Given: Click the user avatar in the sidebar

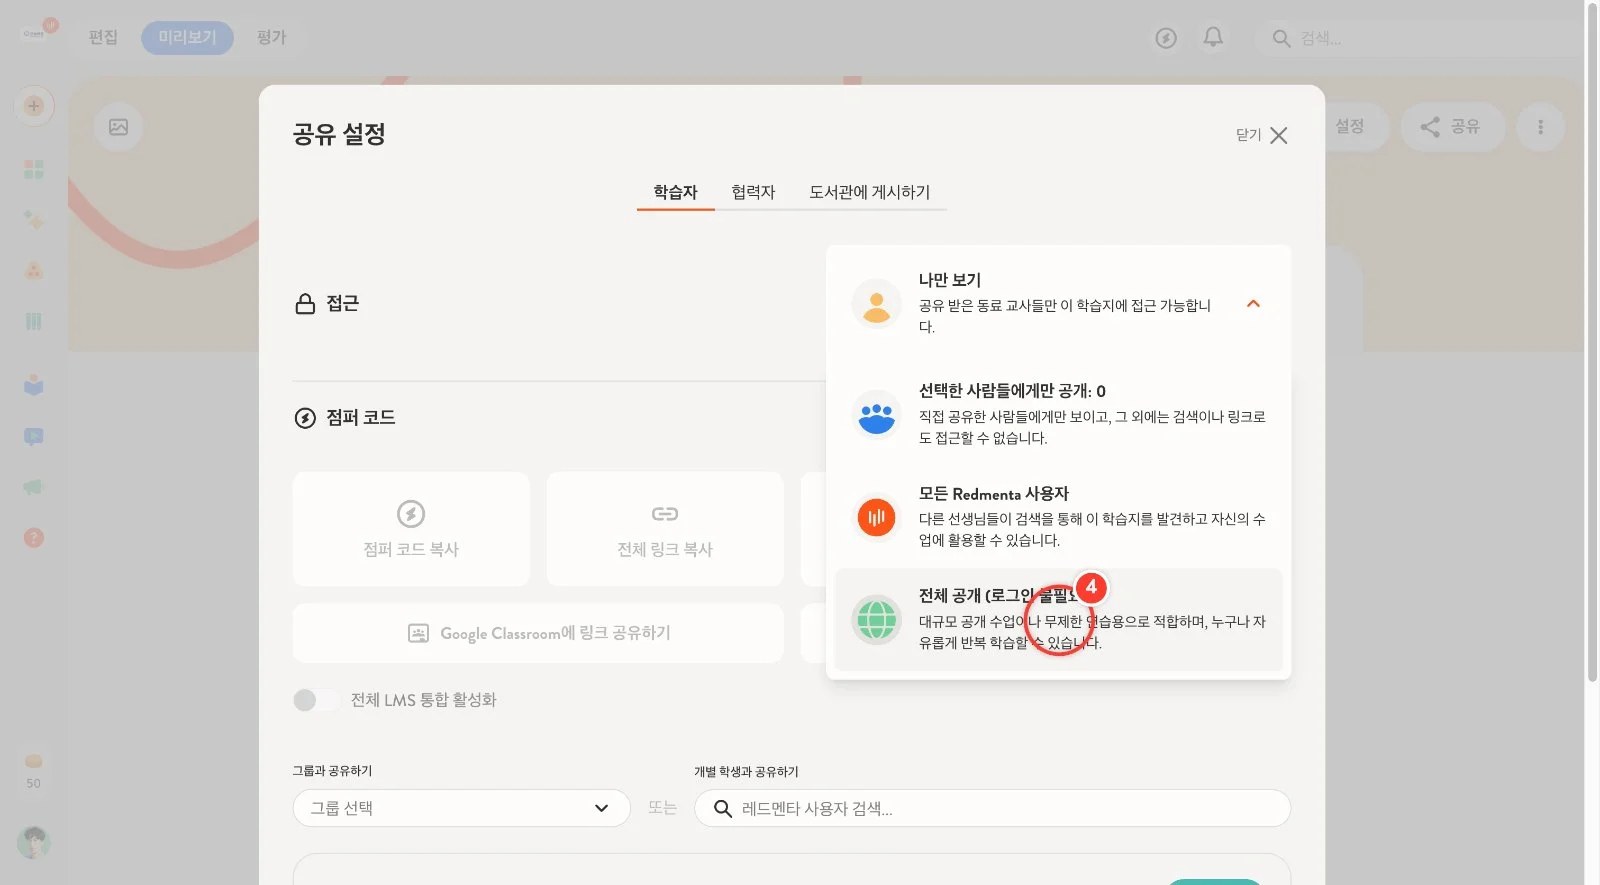Looking at the screenshot, I should pyautogui.click(x=34, y=842).
